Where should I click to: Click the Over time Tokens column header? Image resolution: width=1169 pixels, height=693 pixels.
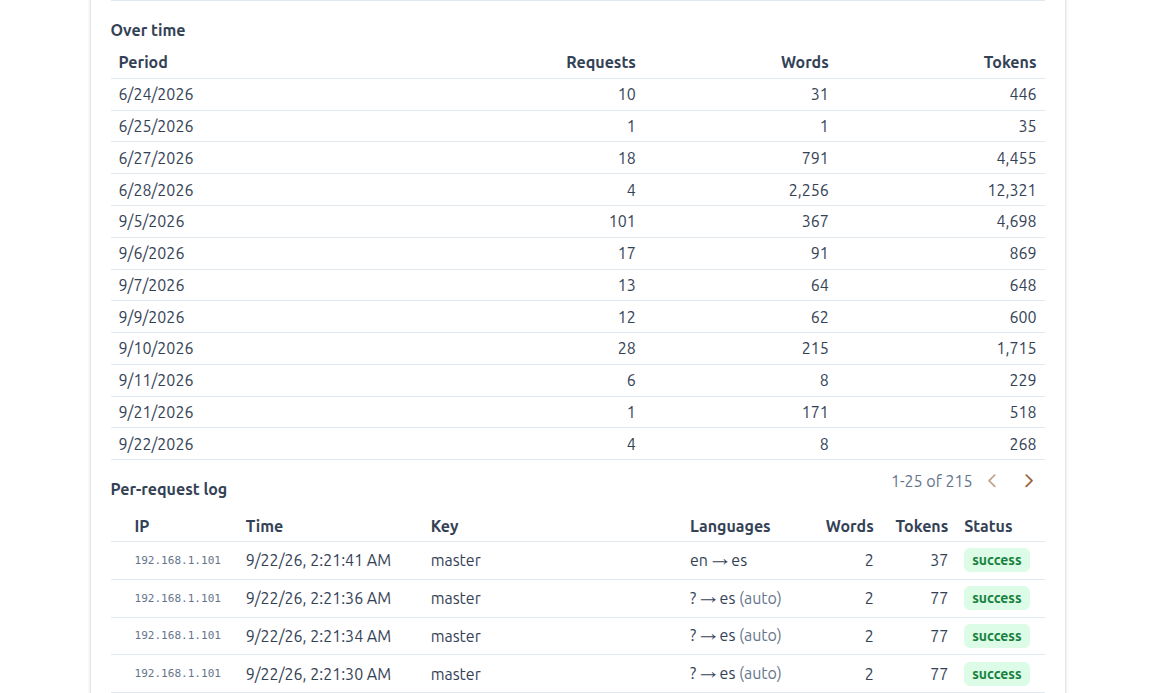[x=1009, y=63]
